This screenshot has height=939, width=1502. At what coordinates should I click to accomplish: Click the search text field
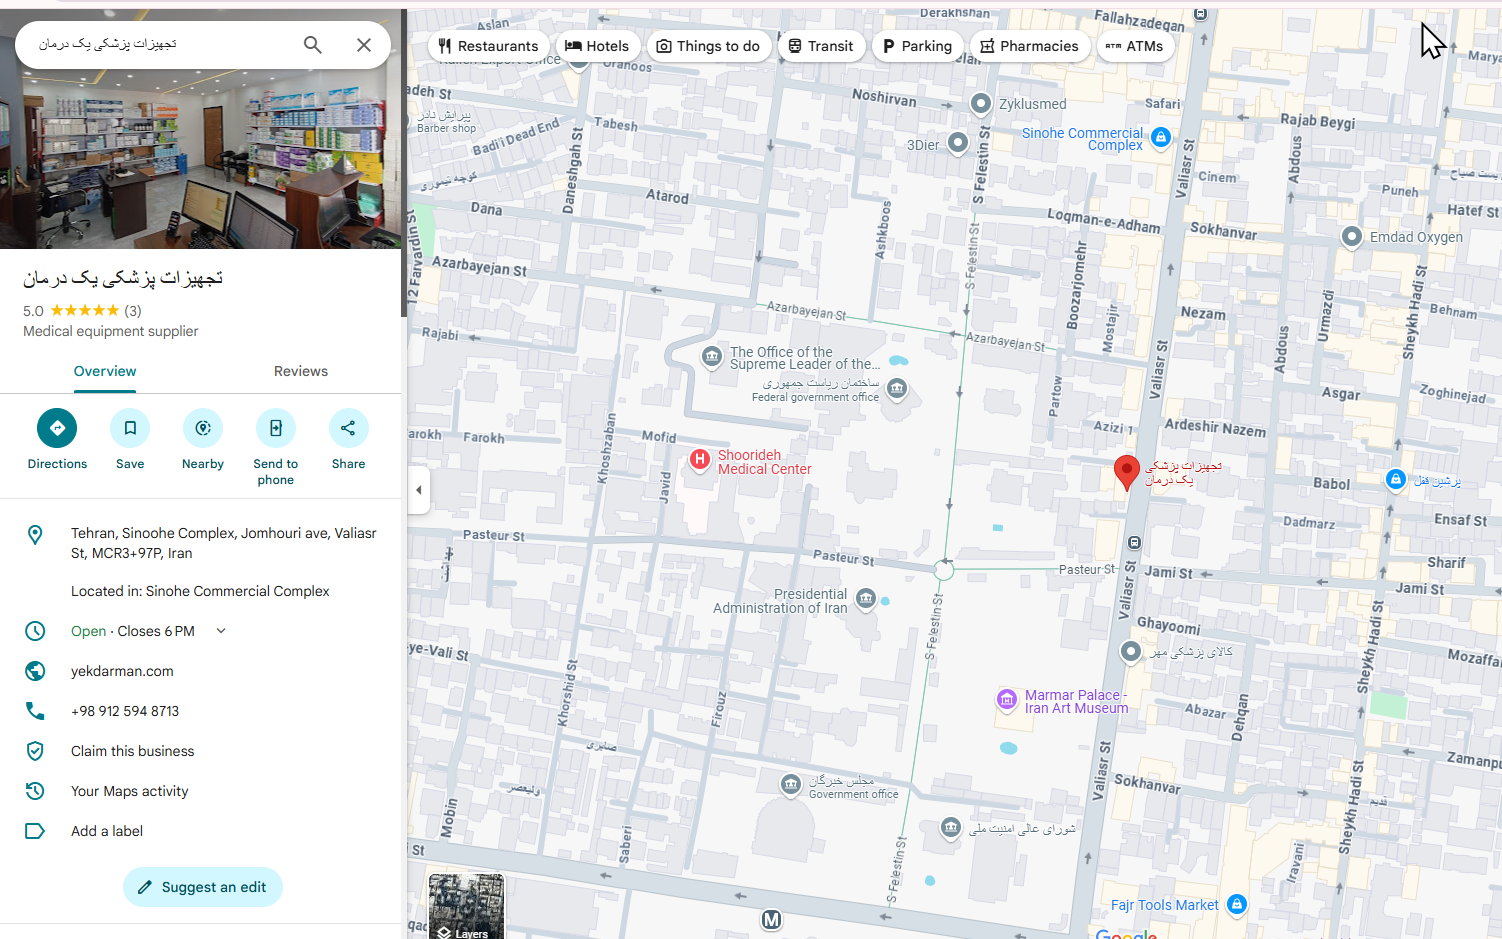[x=160, y=45]
